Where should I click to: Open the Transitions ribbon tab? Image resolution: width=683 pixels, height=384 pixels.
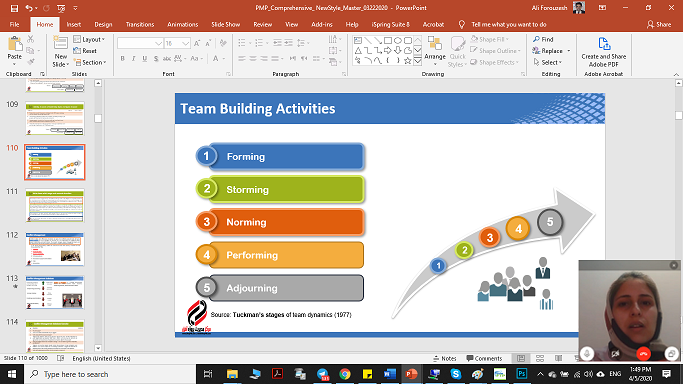click(140, 24)
